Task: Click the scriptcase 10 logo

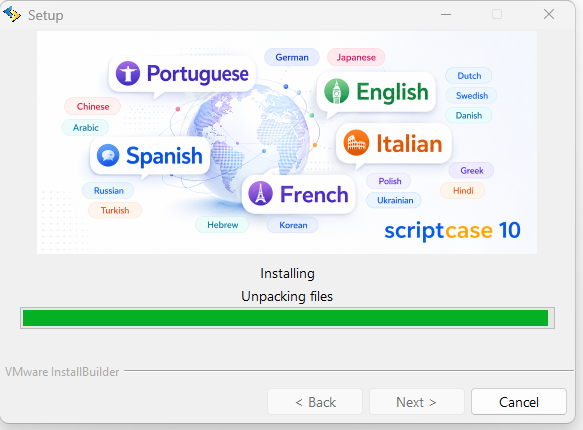Action: tap(452, 230)
